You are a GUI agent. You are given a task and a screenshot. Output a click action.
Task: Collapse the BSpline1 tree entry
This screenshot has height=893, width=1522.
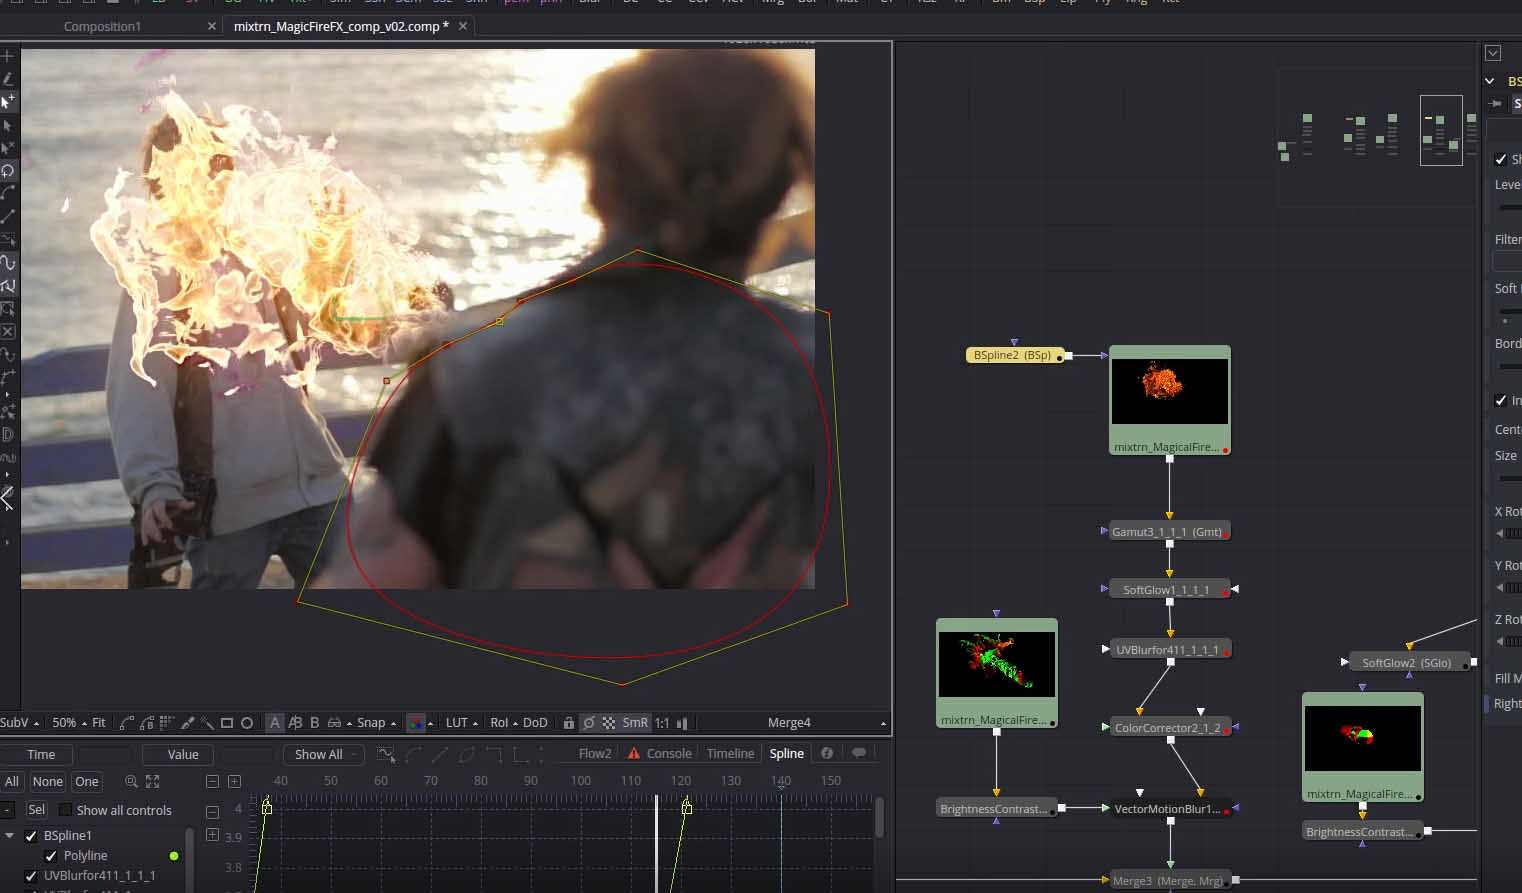click(10, 836)
